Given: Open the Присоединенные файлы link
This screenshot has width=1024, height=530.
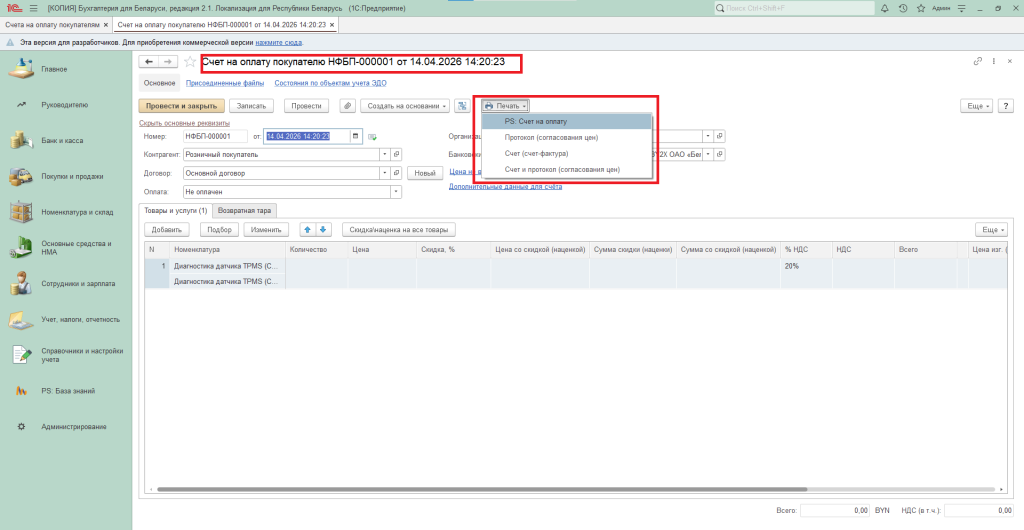Looking at the screenshot, I should (225, 83).
